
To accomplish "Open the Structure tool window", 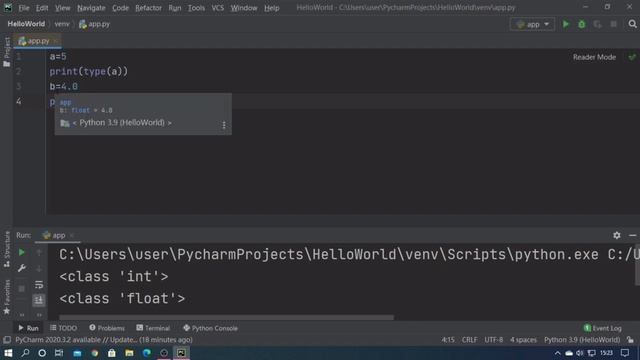I will tap(7, 249).
